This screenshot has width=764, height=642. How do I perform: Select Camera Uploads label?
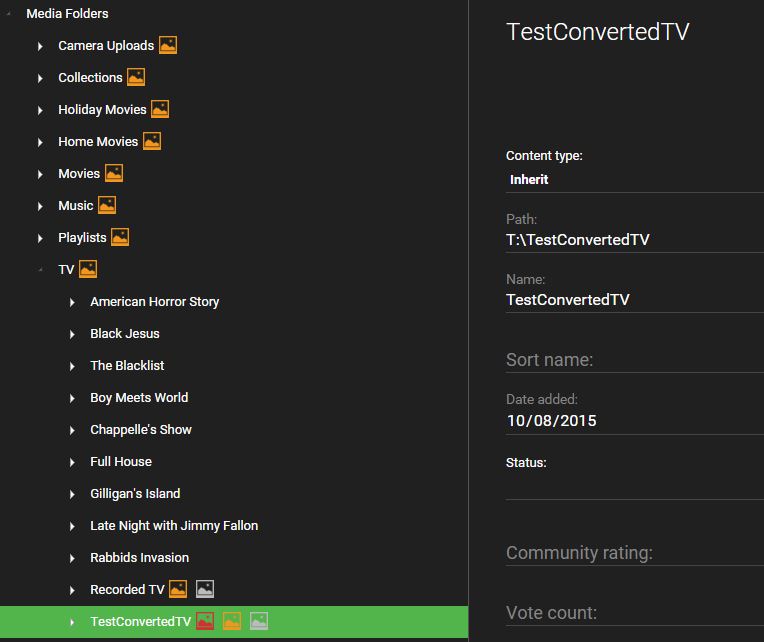pos(106,45)
